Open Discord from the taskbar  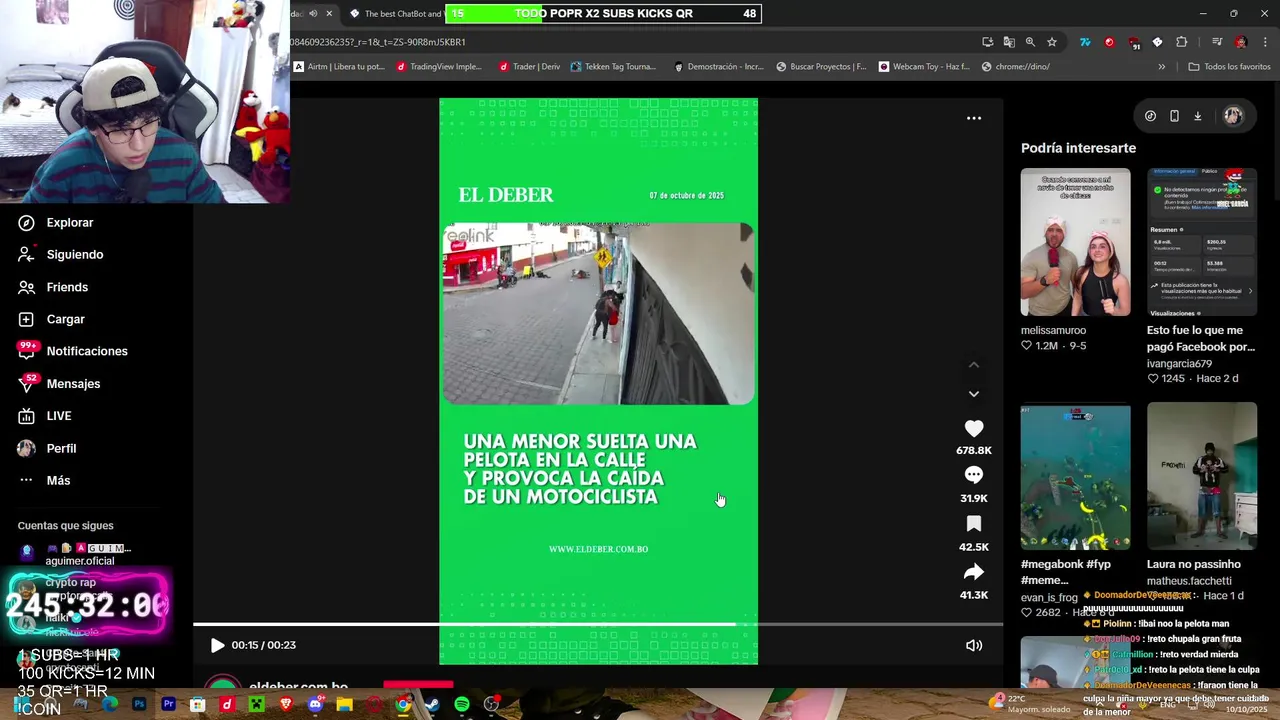[315, 704]
